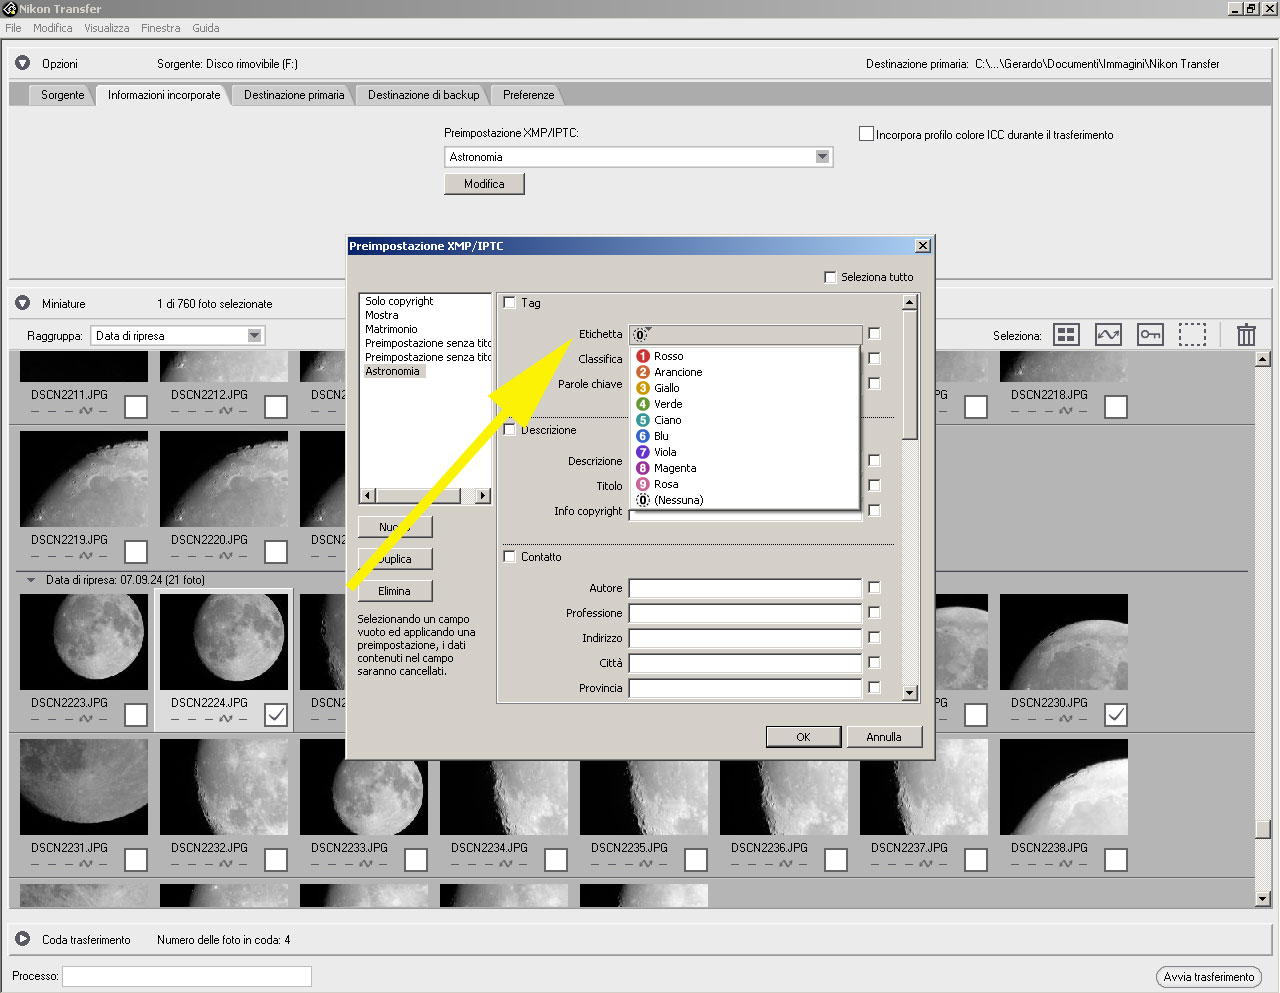
Task: Click the trash can delete icon
Action: [x=1246, y=335]
